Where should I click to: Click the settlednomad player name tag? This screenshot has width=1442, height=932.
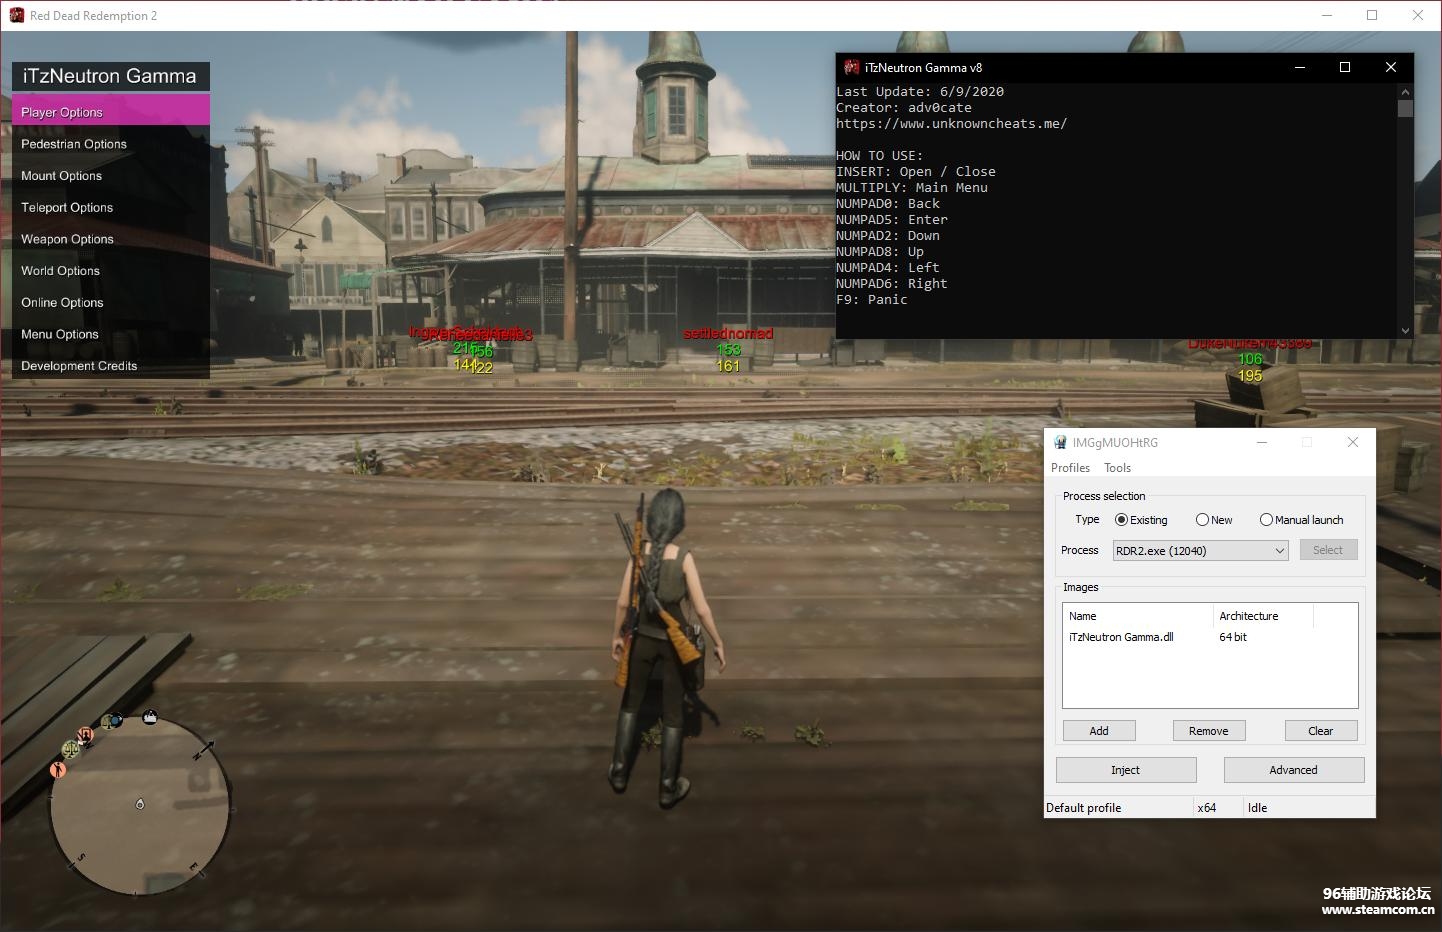(x=728, y=333)
